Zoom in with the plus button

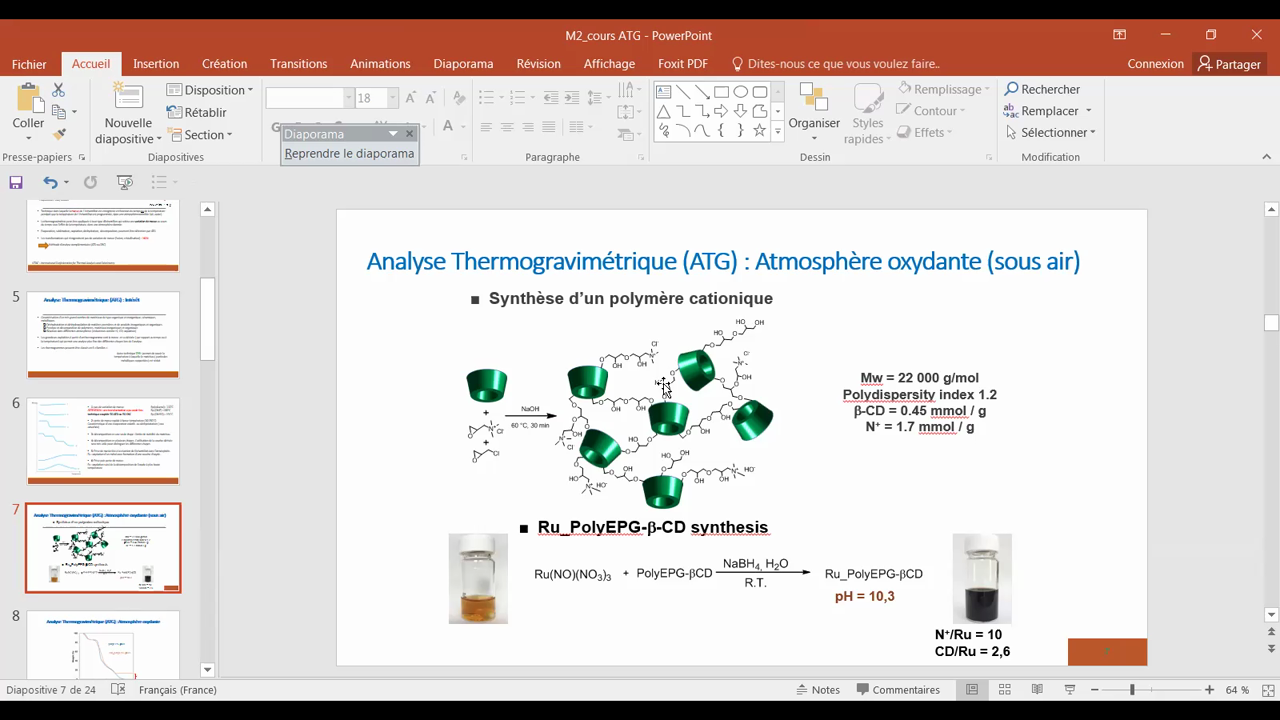pyautogui.click(x=1209, y=690)
